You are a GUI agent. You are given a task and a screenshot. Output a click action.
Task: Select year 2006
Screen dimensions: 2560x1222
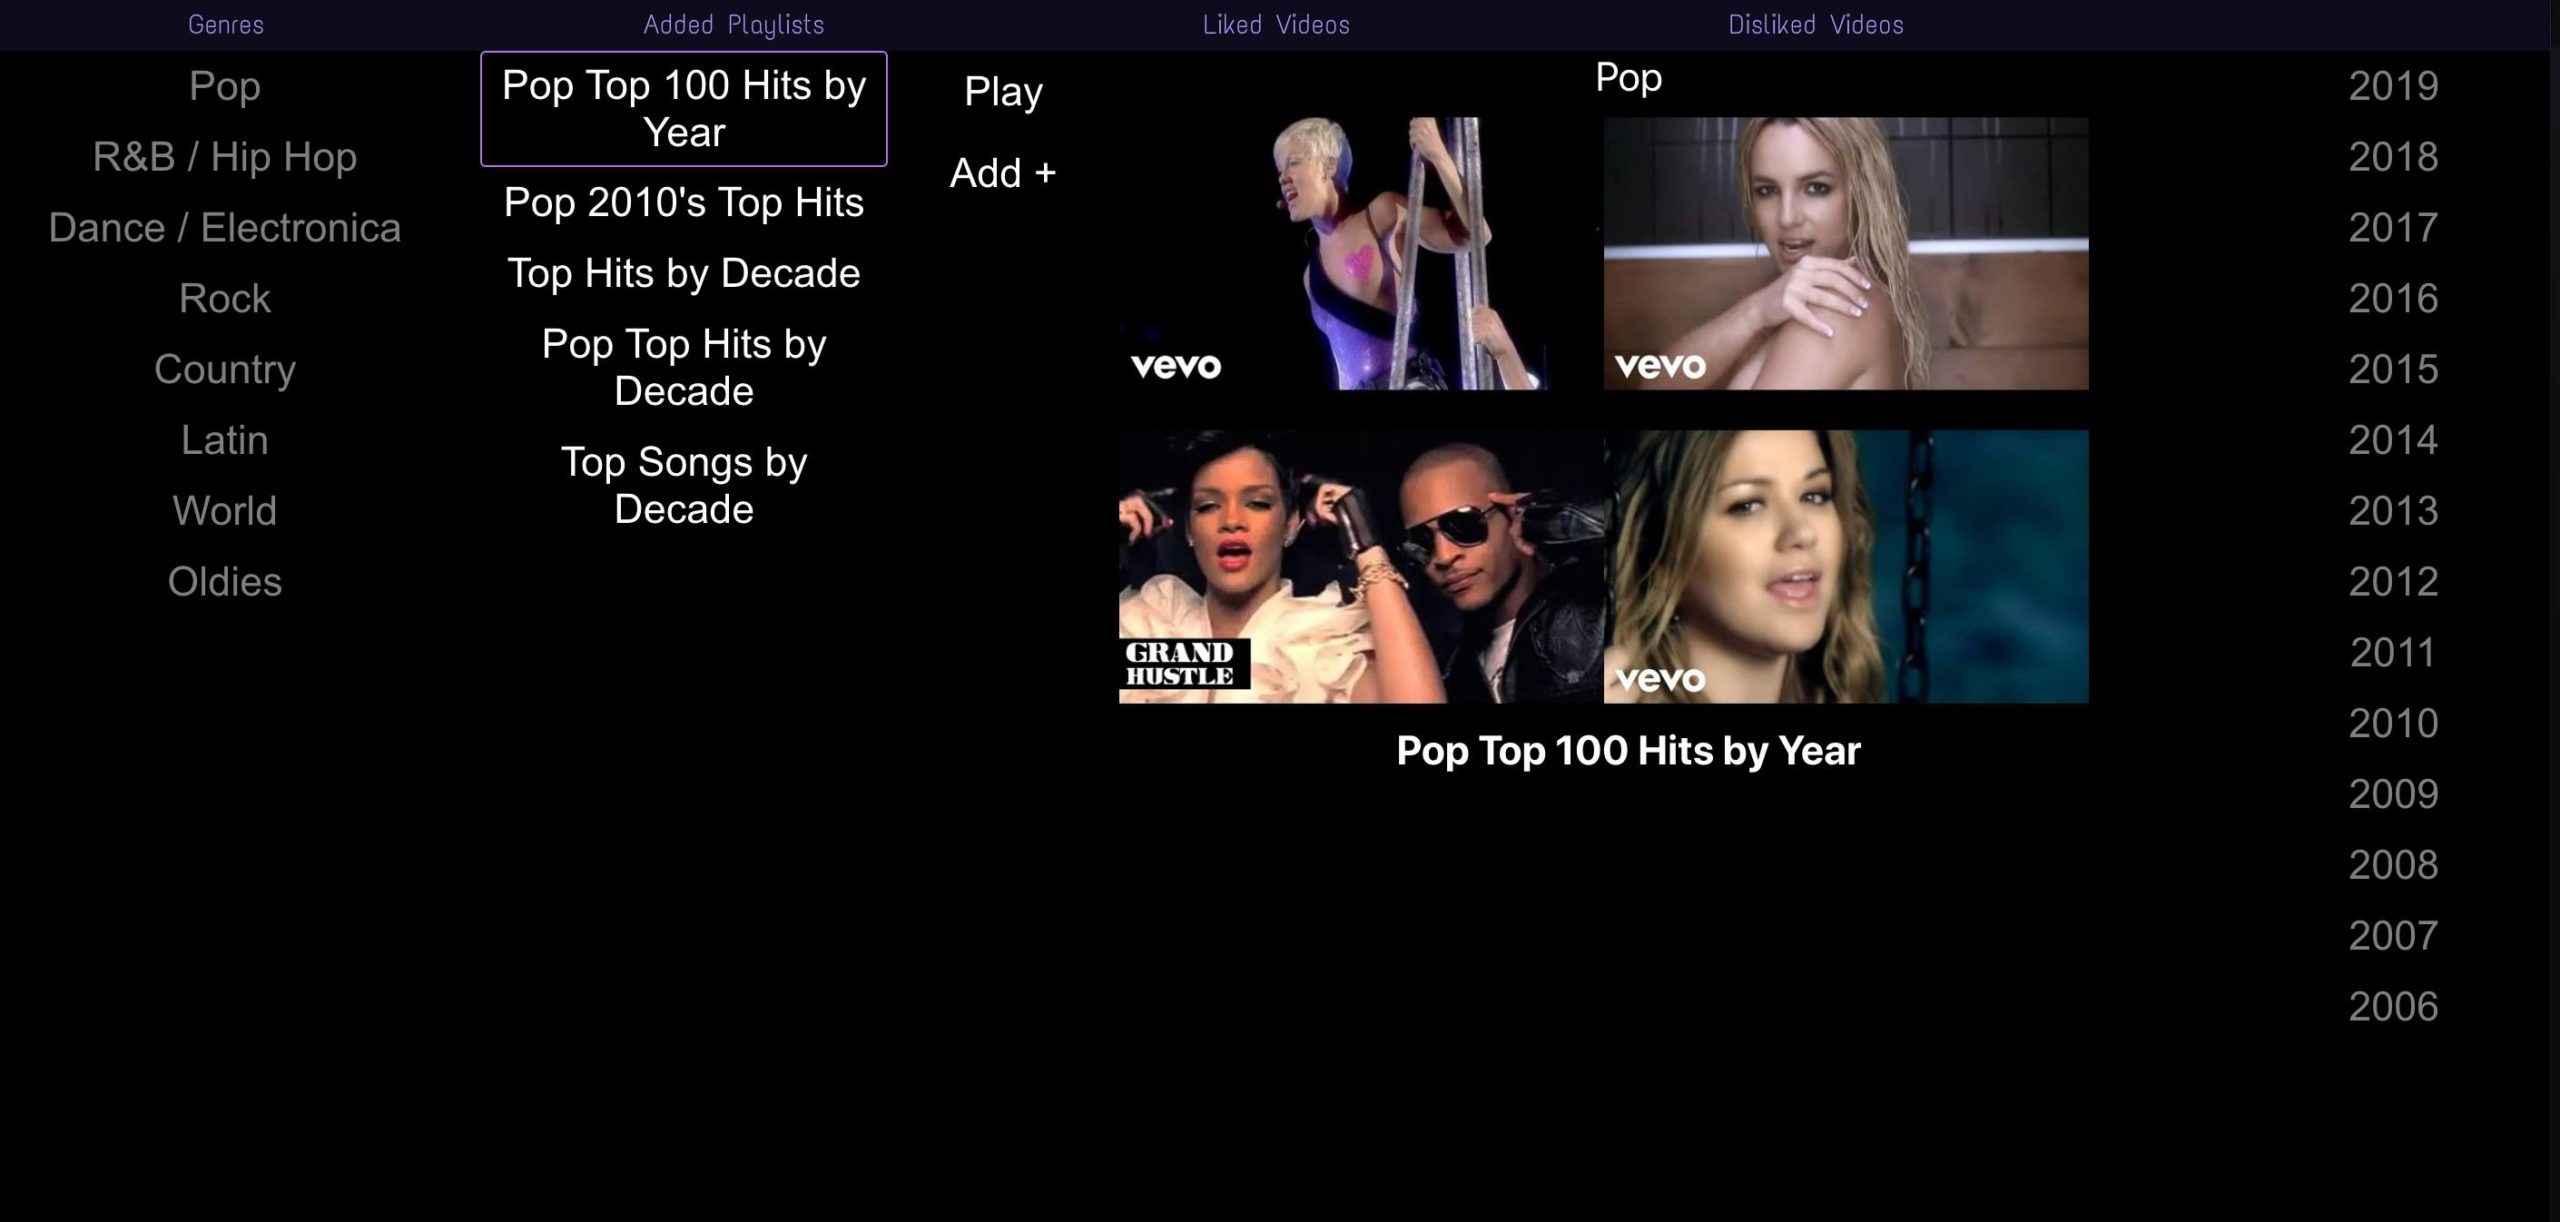2393,1007
